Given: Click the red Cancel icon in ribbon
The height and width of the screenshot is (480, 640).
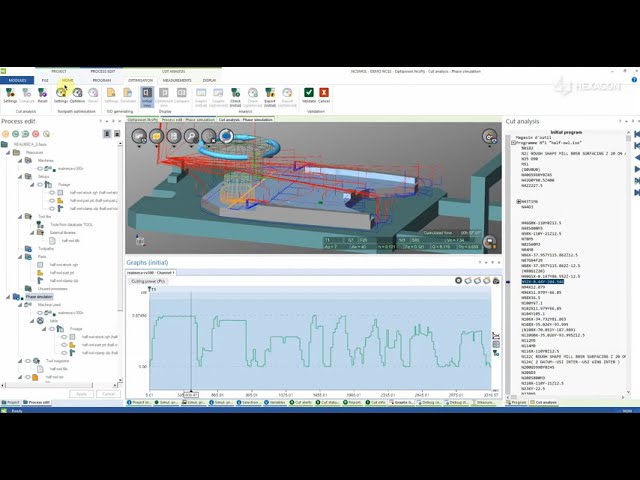Looking at the screenshot, I should click(324, 95).
